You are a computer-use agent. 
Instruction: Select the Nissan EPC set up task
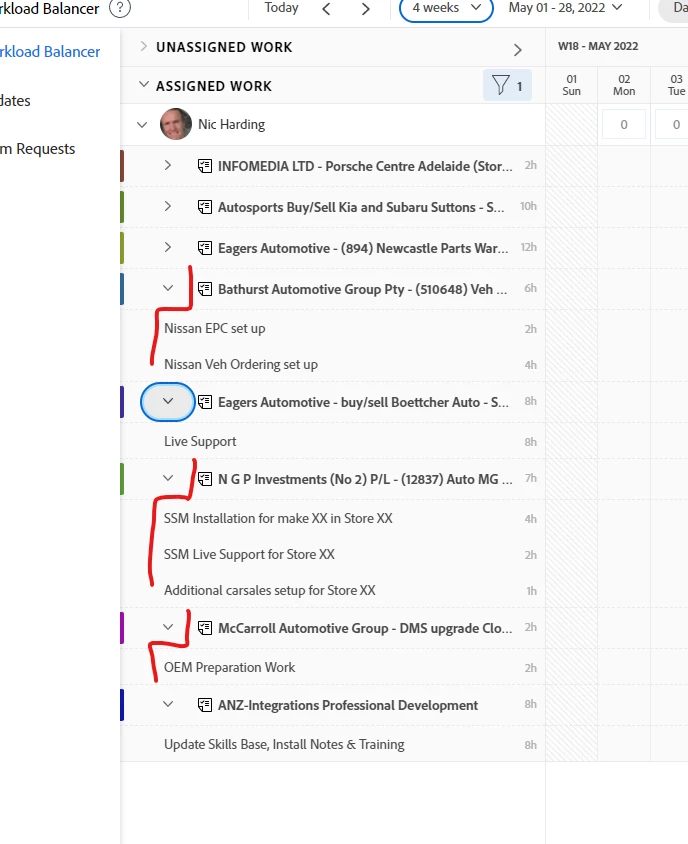point(215,328)
